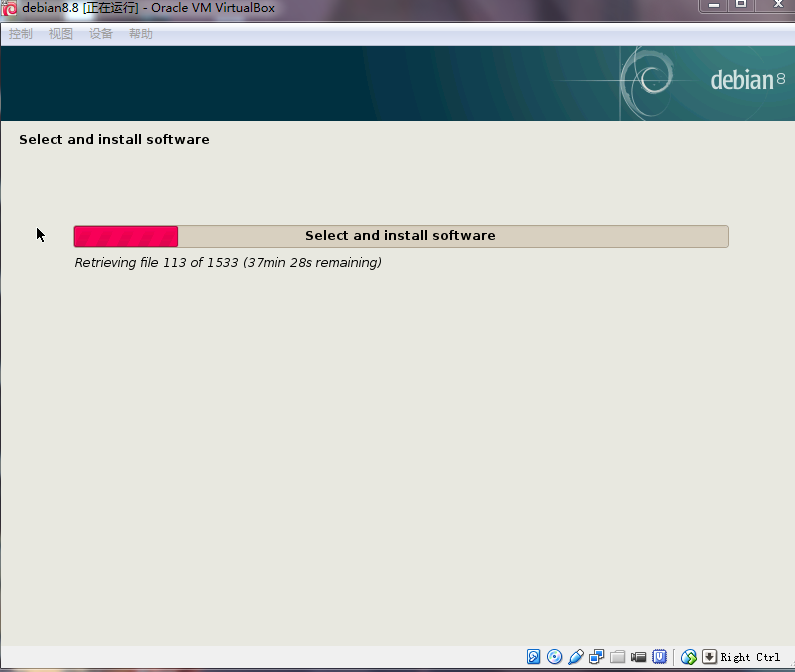Click the red filled part of progress bar
The height and width of the screenshot is (672, 795).
point(126,236)
